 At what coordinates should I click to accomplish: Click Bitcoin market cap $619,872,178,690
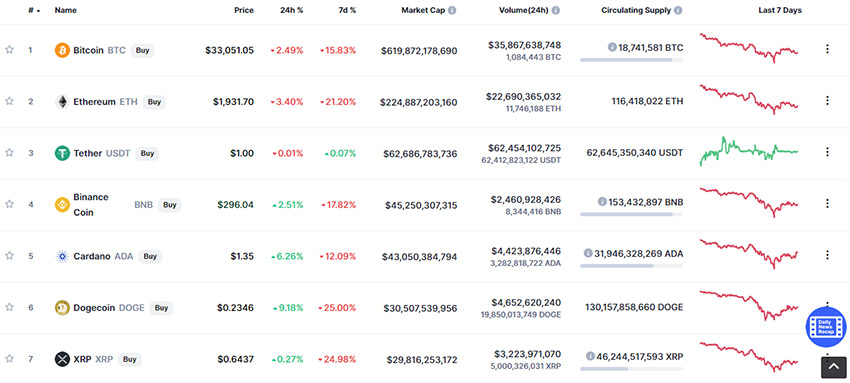click(x=419, y=51)
